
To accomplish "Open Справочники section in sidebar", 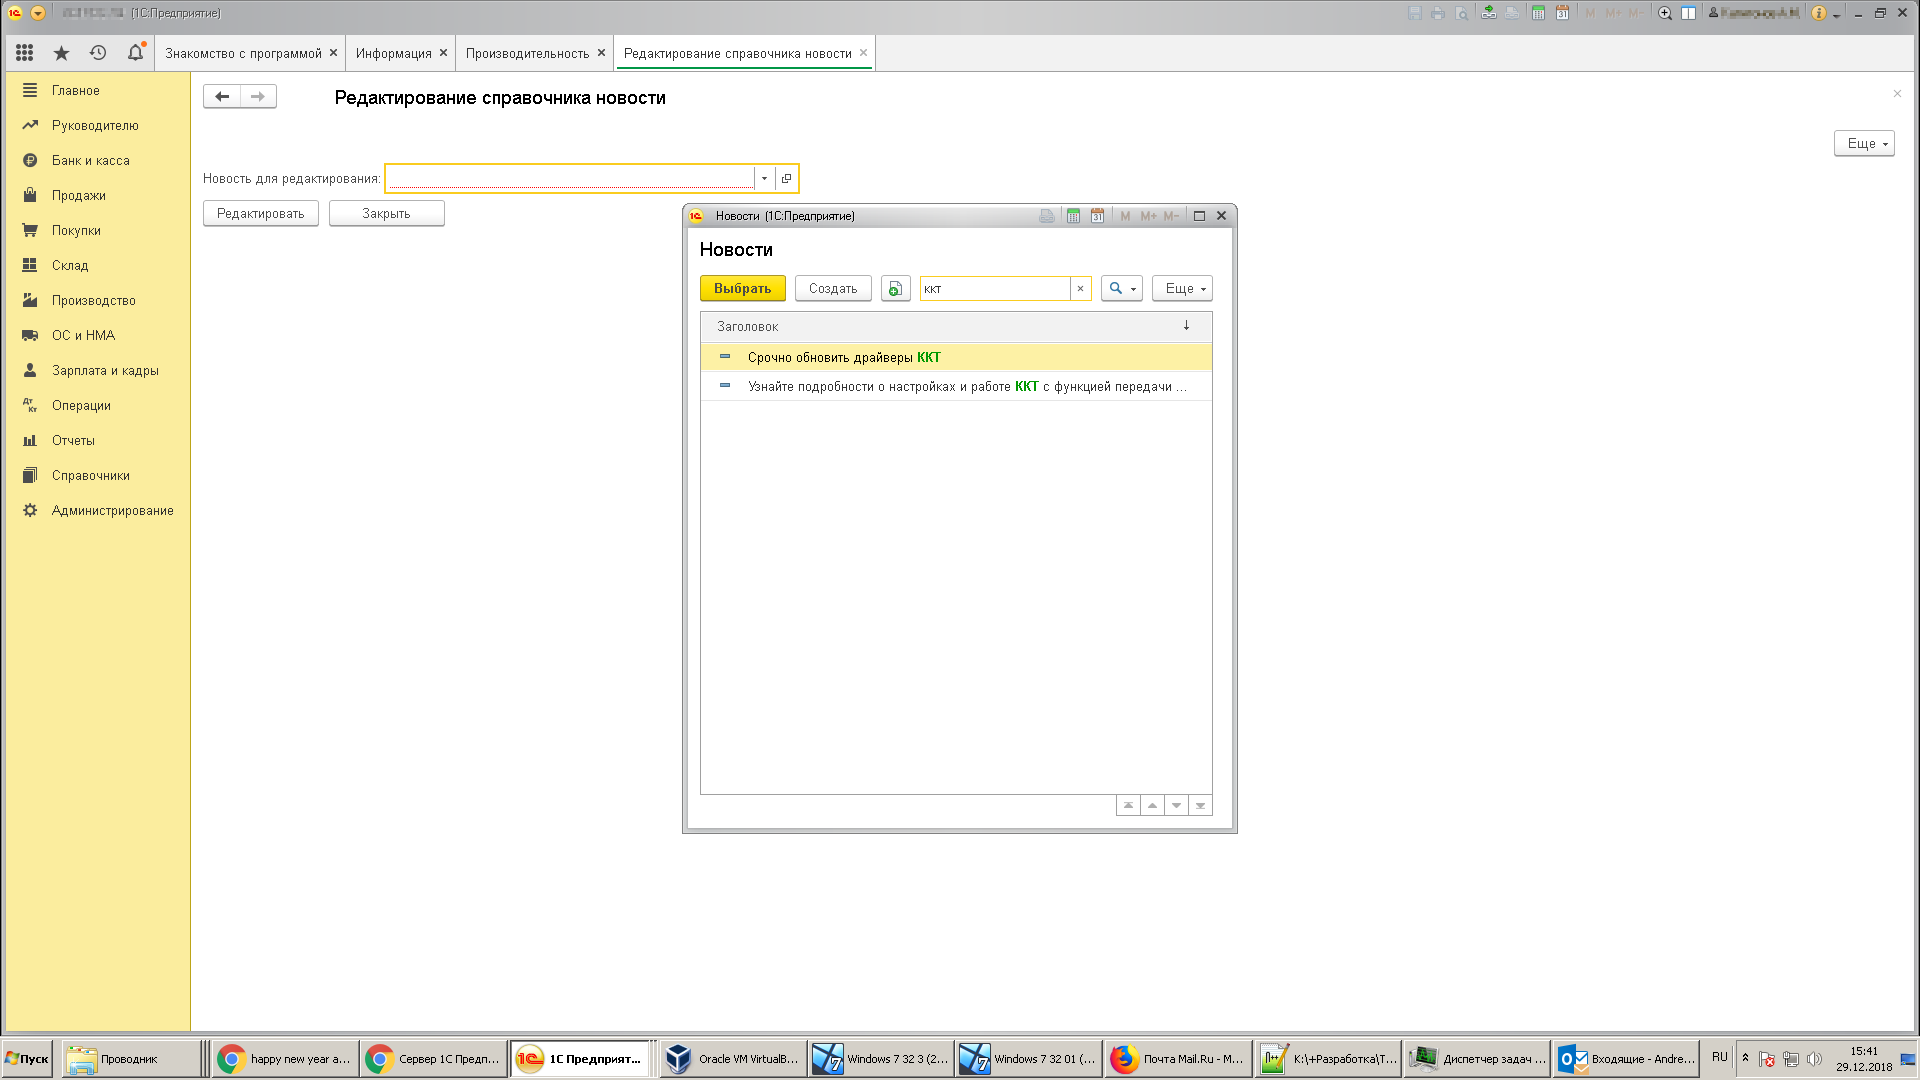I will point(90,475).
